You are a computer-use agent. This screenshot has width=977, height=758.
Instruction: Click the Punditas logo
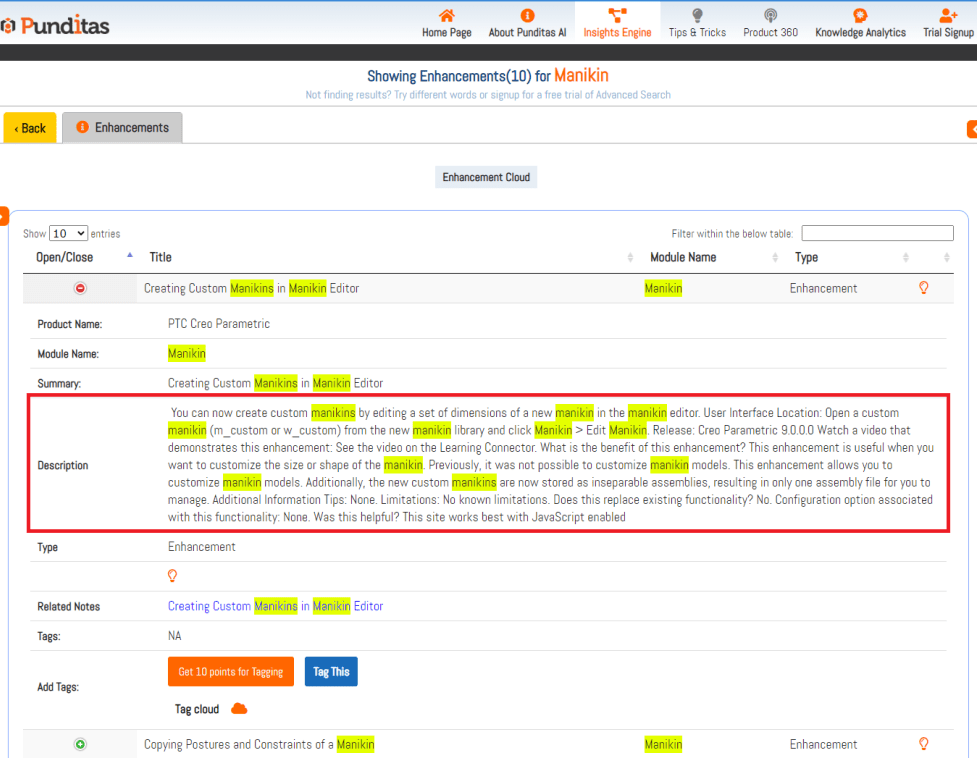coord(56,25)
